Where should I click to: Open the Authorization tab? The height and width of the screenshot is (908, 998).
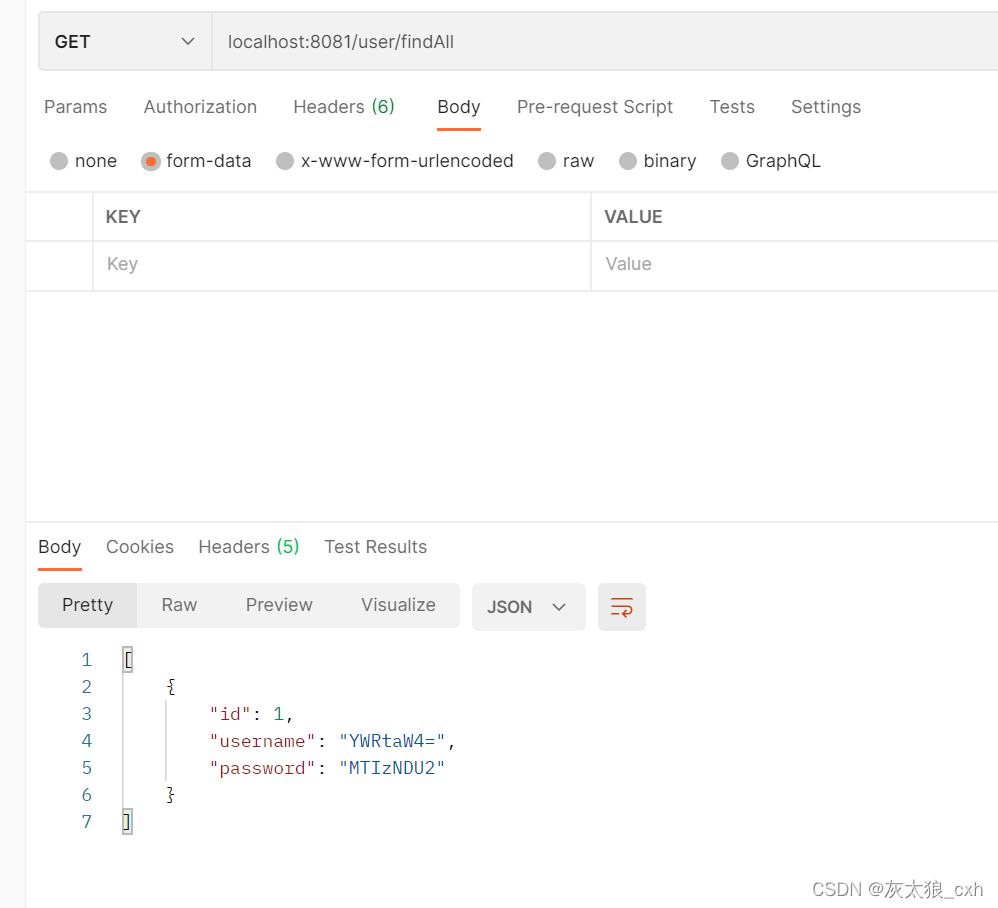coord(200,107)
